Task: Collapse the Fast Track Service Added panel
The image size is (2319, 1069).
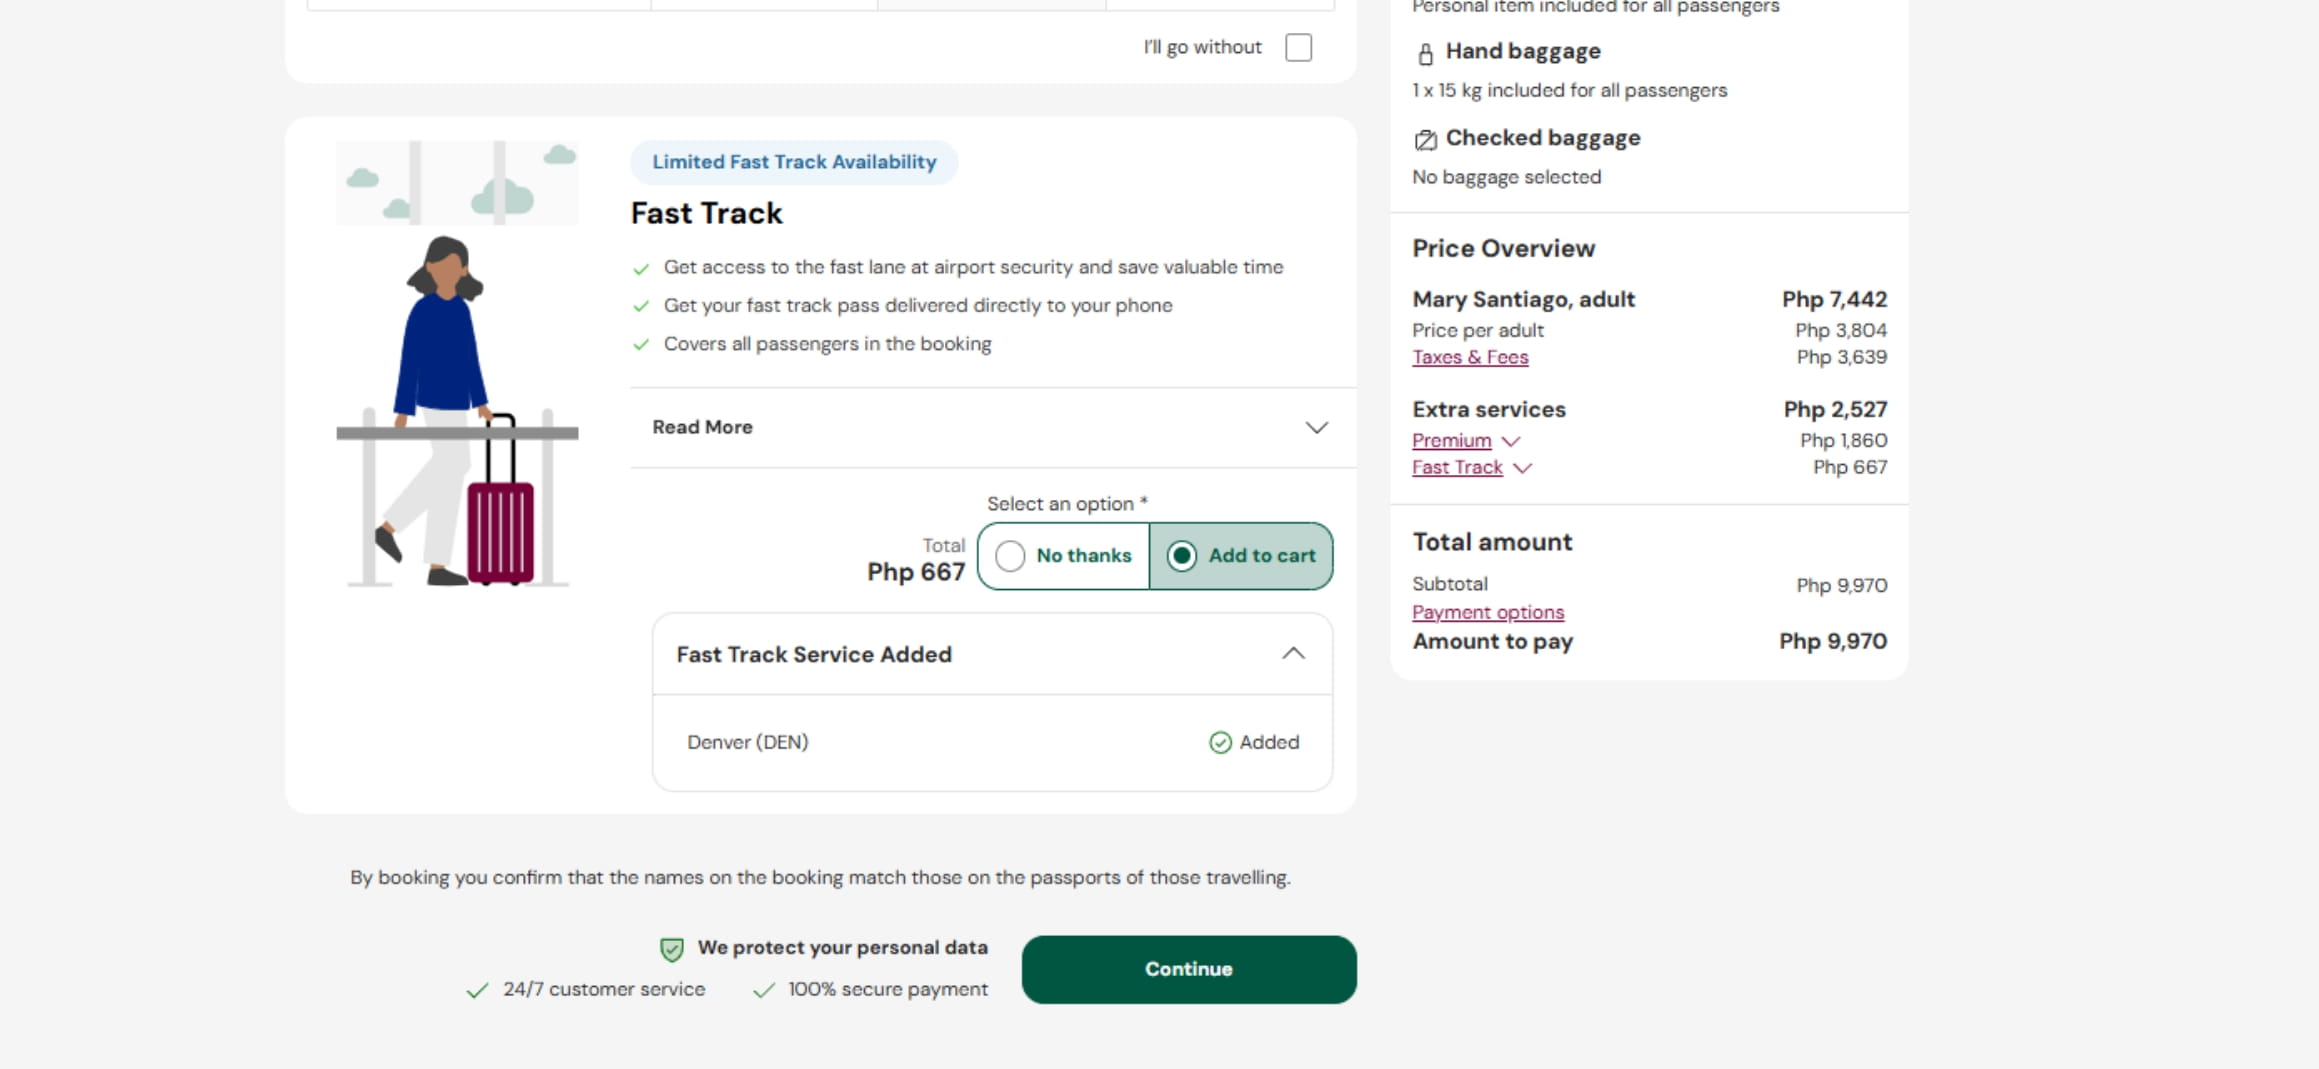Action: tap(1293, 654)
